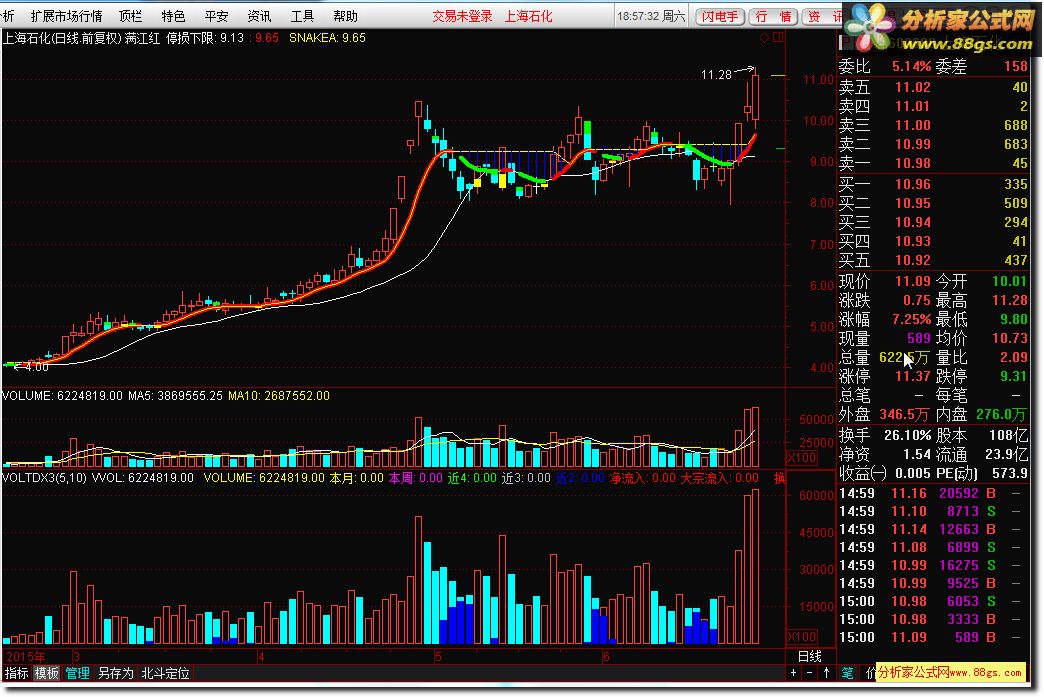The width and height of the screenshot is (1044, 697).
Task: Click the 现价 11.09 value
Action: 912,281
